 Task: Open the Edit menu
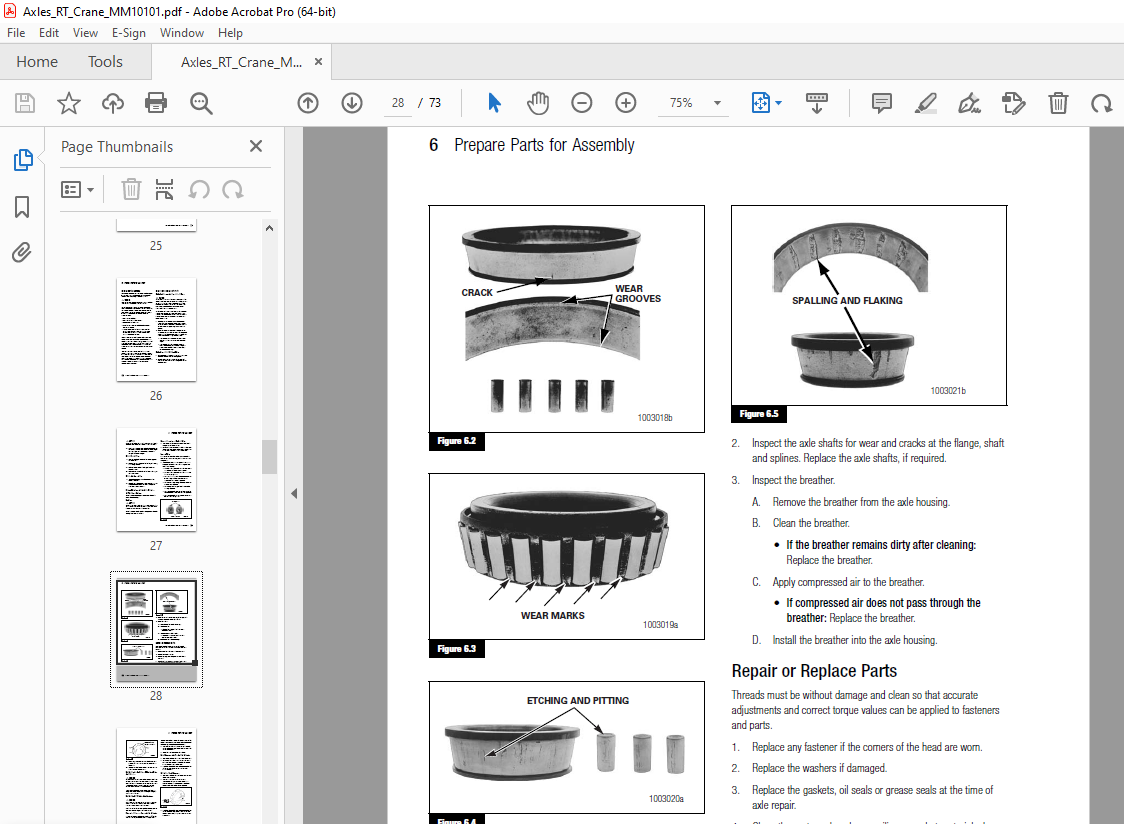pyautogui.click(x=49, y=33)
